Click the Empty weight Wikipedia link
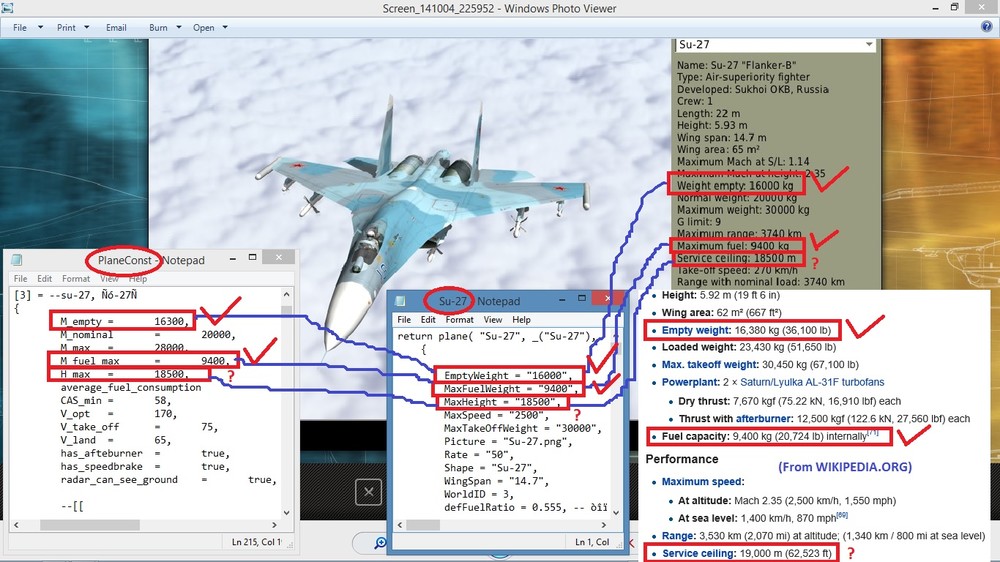 696,330
